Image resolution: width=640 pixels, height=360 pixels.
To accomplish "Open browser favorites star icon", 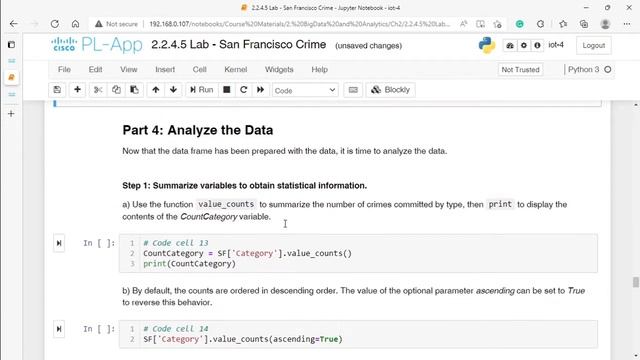I will click(563, 24).
